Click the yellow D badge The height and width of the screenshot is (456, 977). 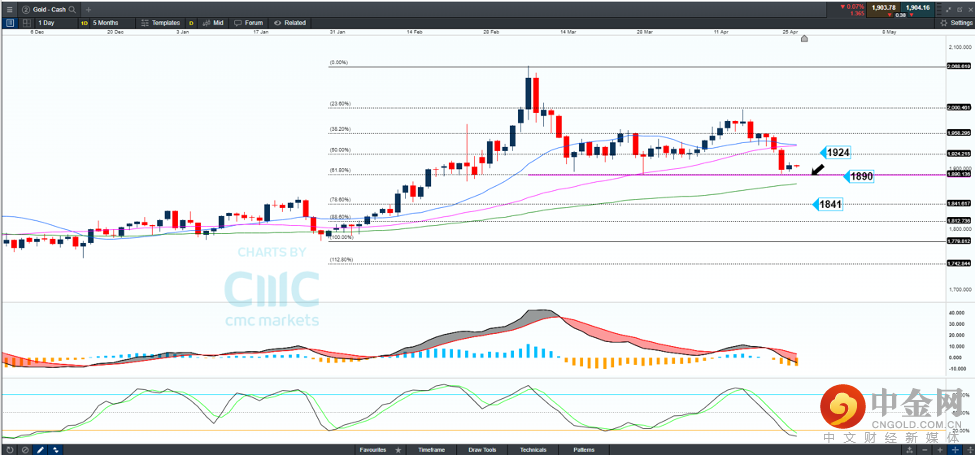pyautogui.click(x=191, y=22)
